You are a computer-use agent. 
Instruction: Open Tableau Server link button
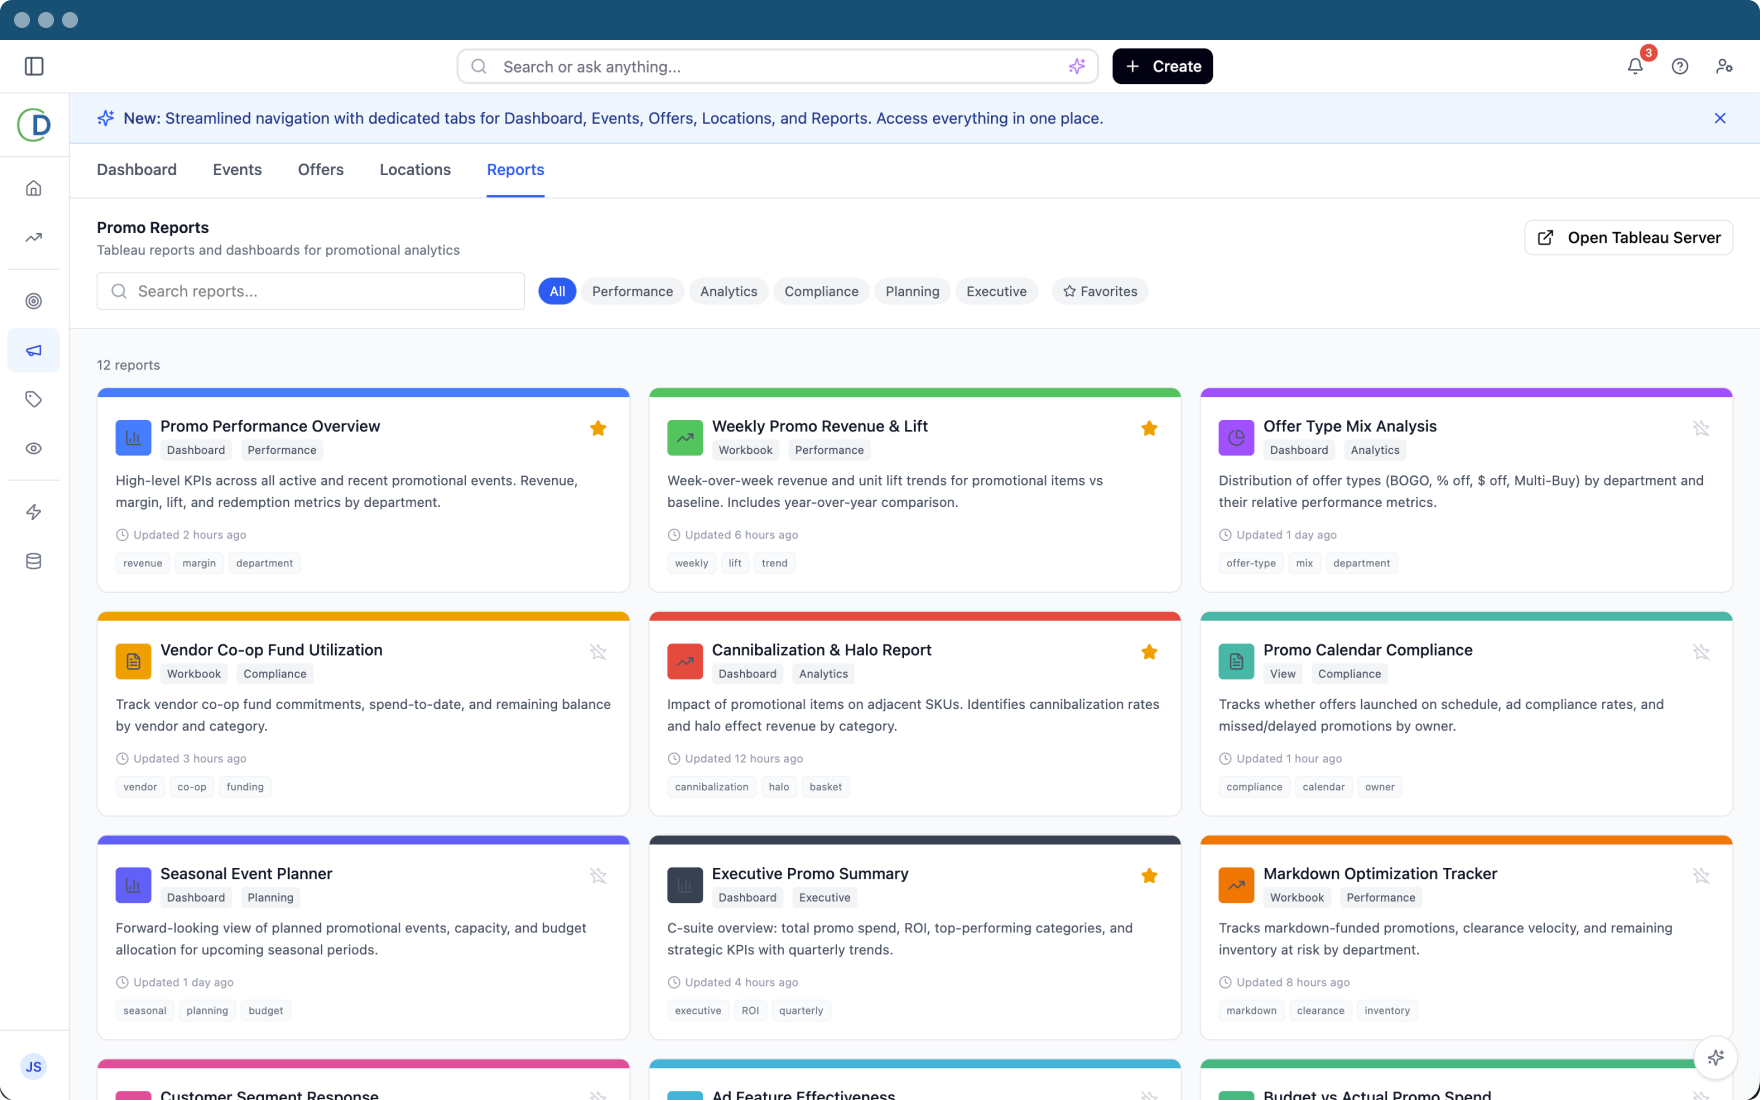coord(1628,238)
